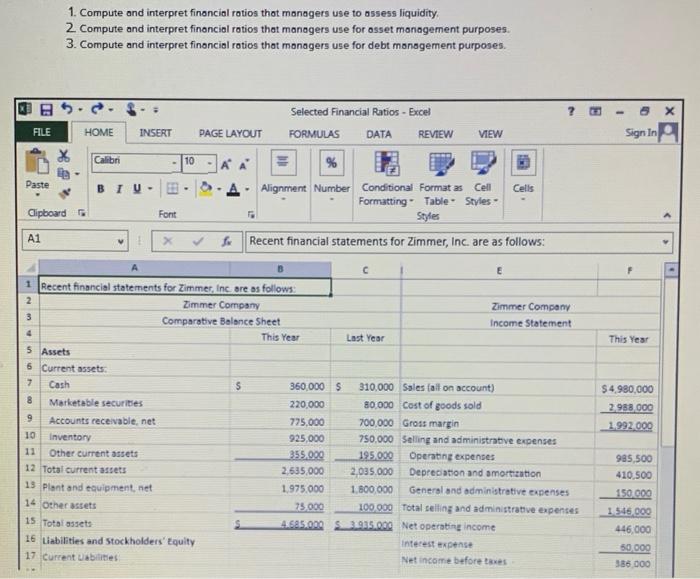Apply bold formatting

pos(101,189)
